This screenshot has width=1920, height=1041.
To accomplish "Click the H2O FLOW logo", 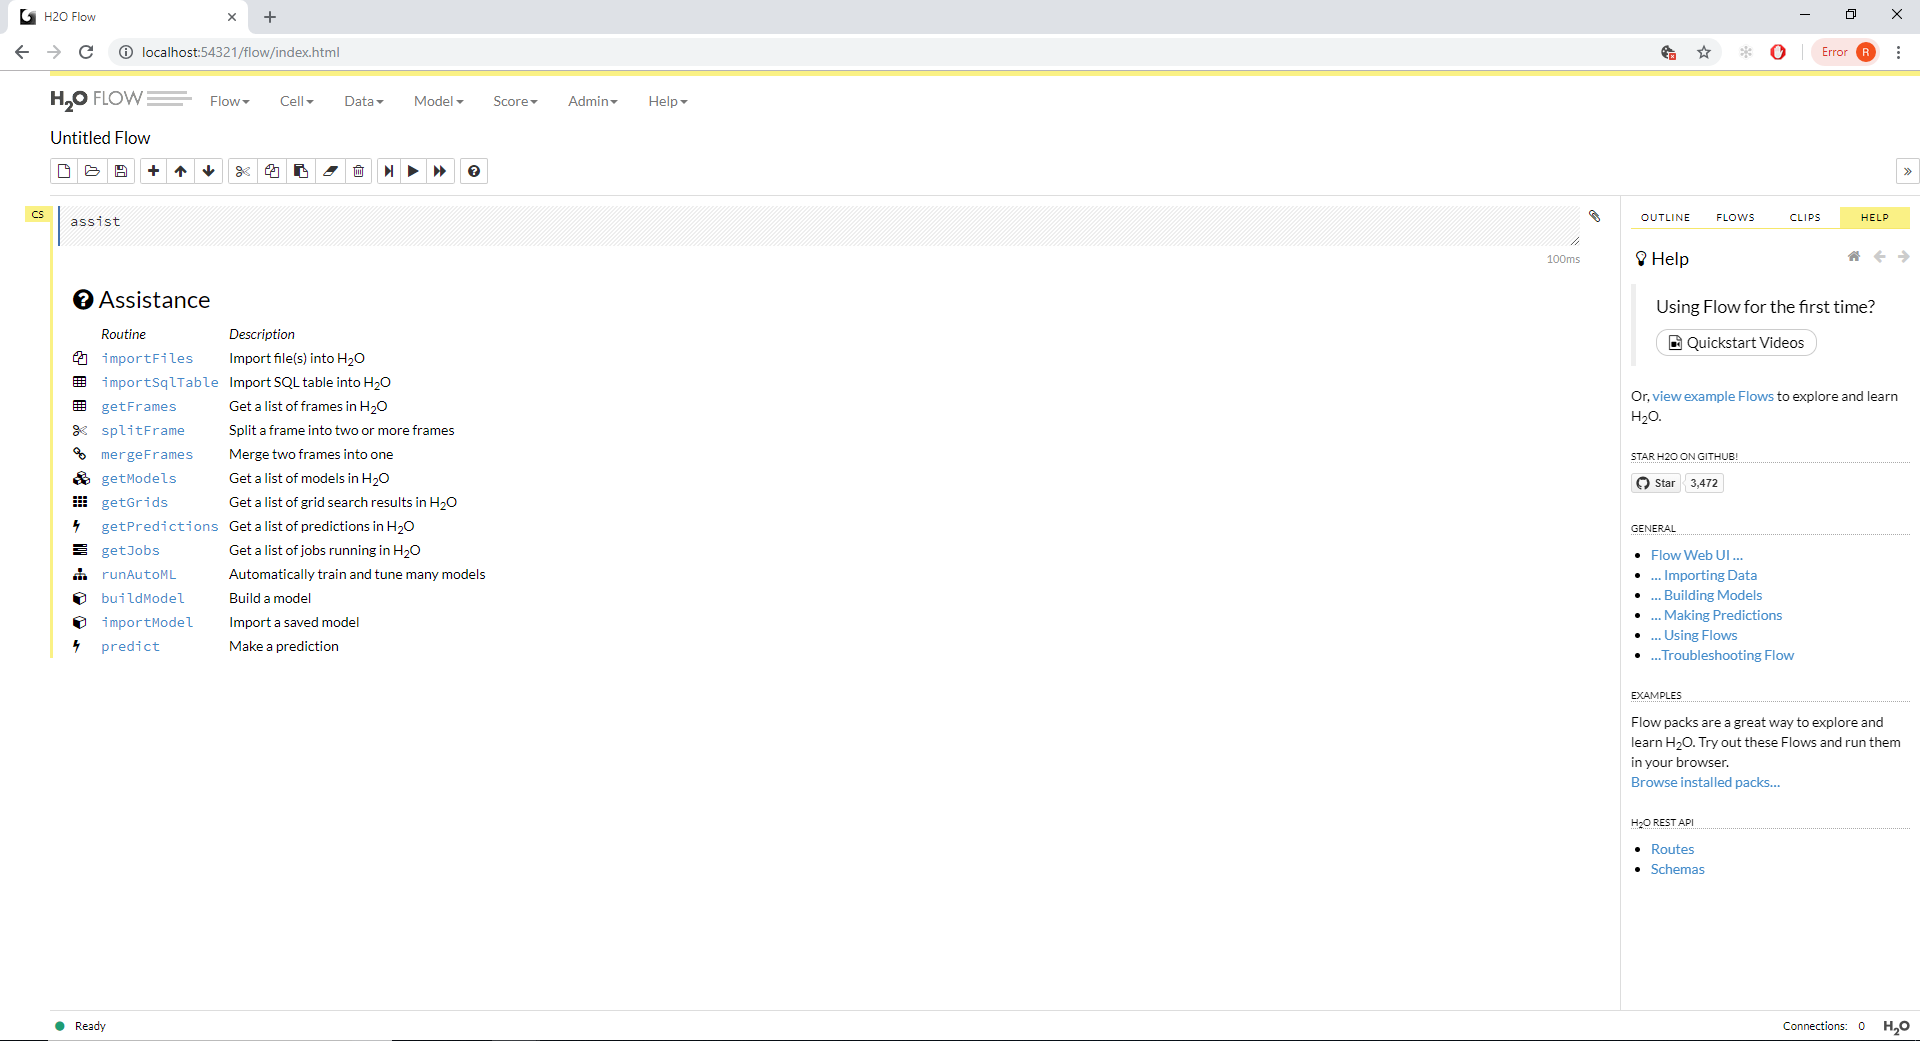I will click(120, 99).
